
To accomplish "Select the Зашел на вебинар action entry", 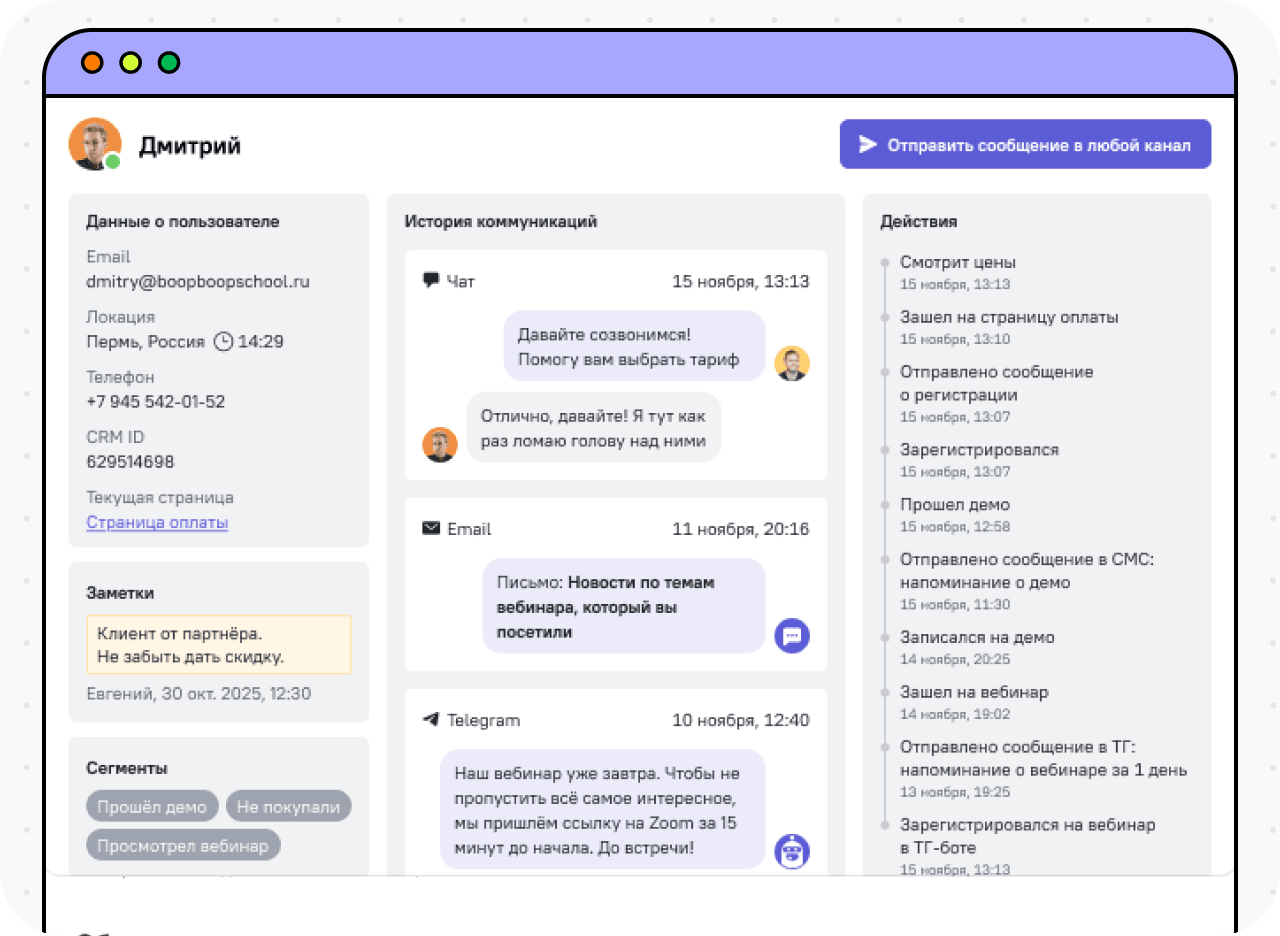I will pyautogui.click(x=974, y=702).
